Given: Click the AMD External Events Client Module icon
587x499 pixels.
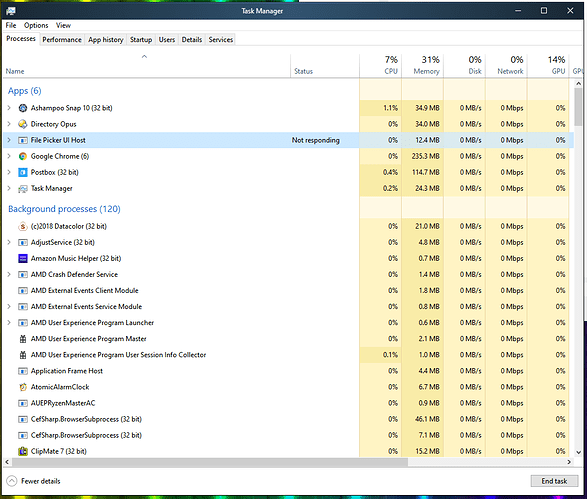Looking at the screenshot, I should click(23, 290).
